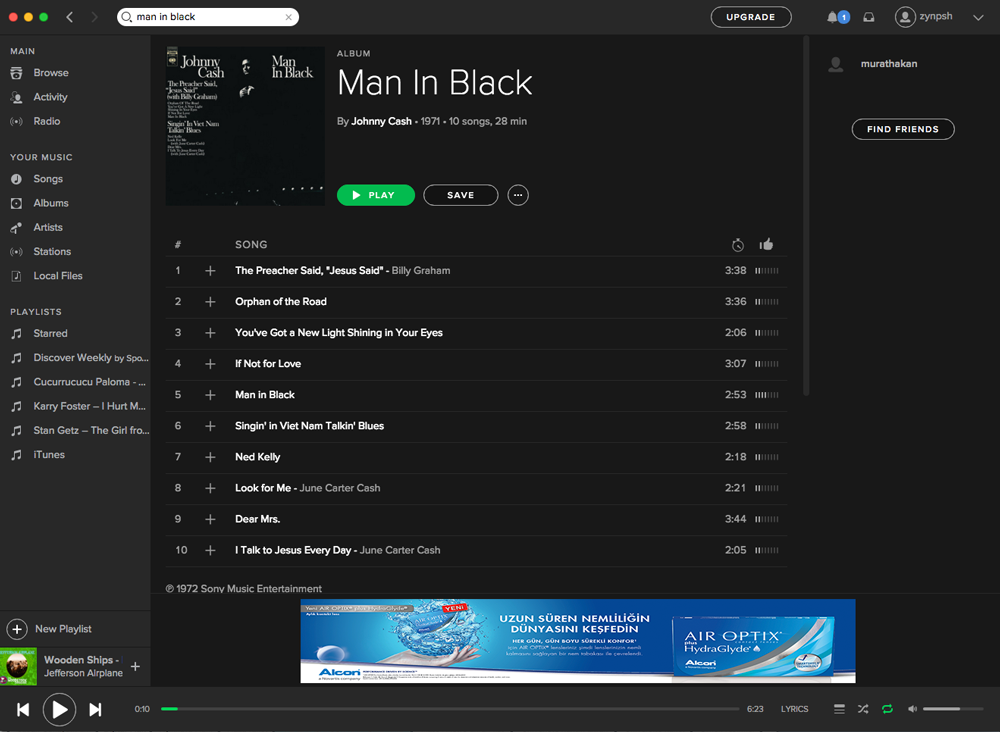Screen dimensions: 1000x732
Task: Select the "Ned Kelly" song title
Action: point(258,457)
